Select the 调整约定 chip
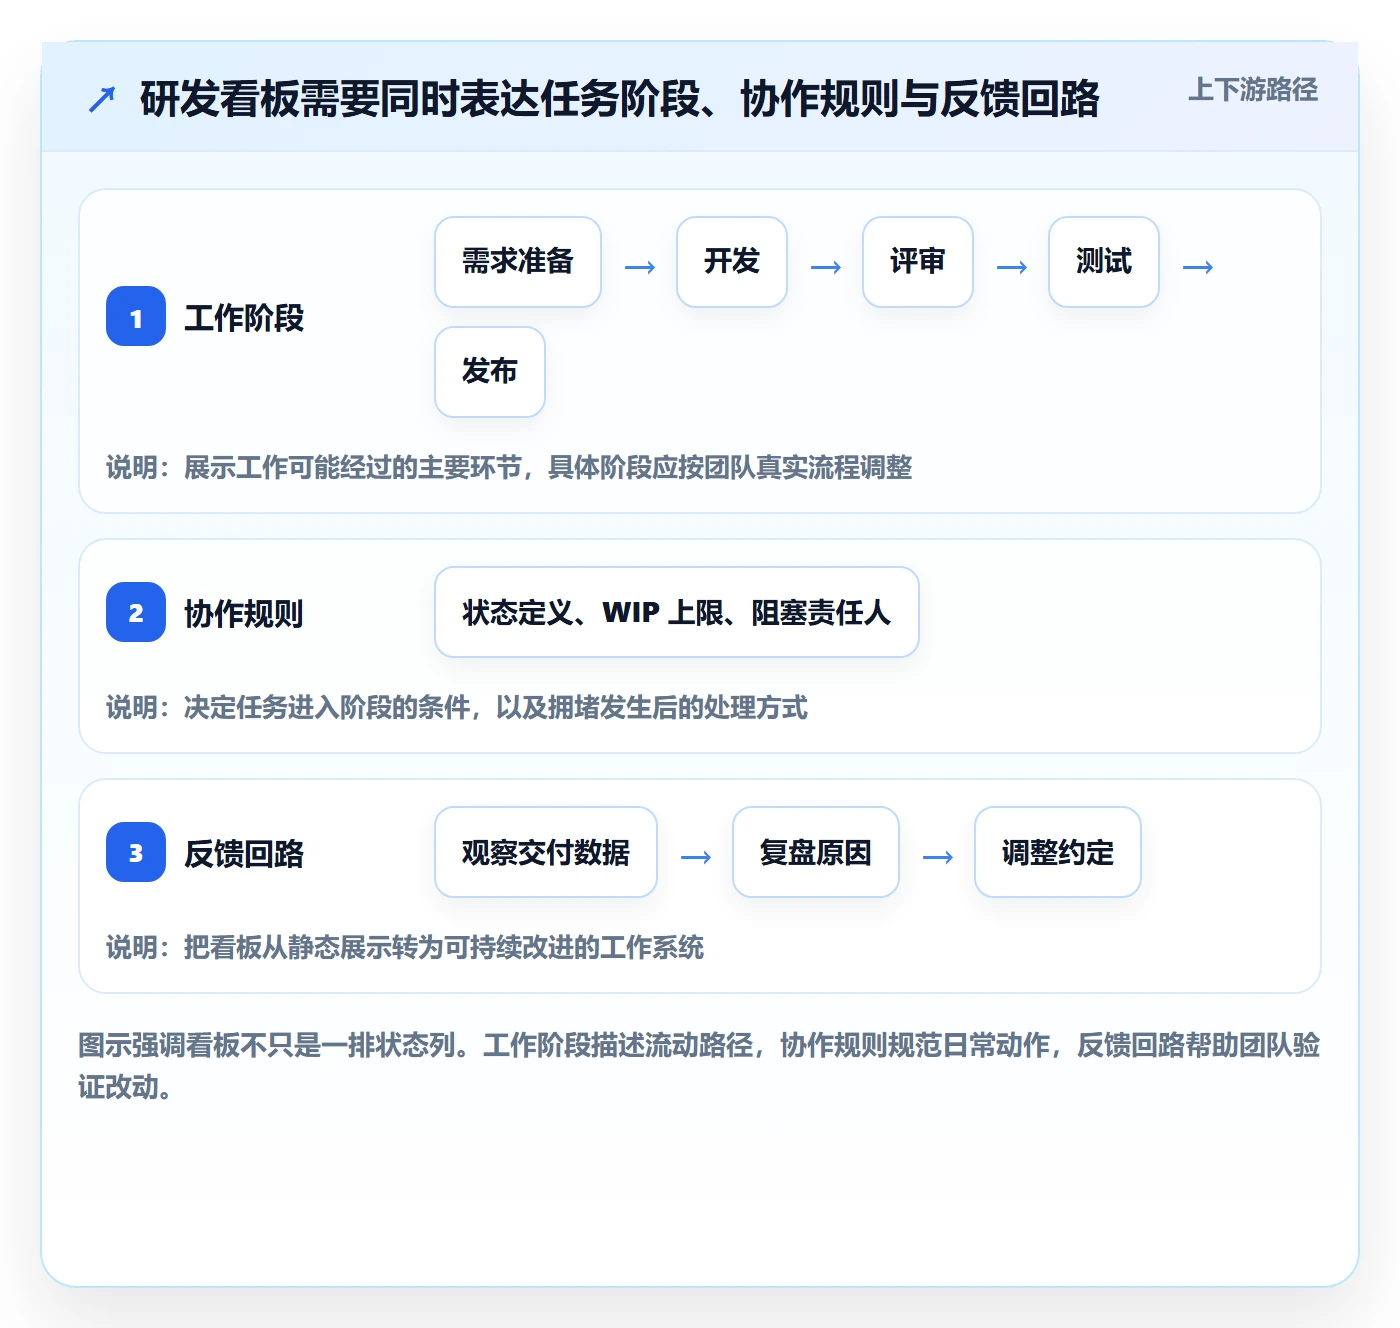Viewport: 1400px width, 1328px height. pos(1058,852)
